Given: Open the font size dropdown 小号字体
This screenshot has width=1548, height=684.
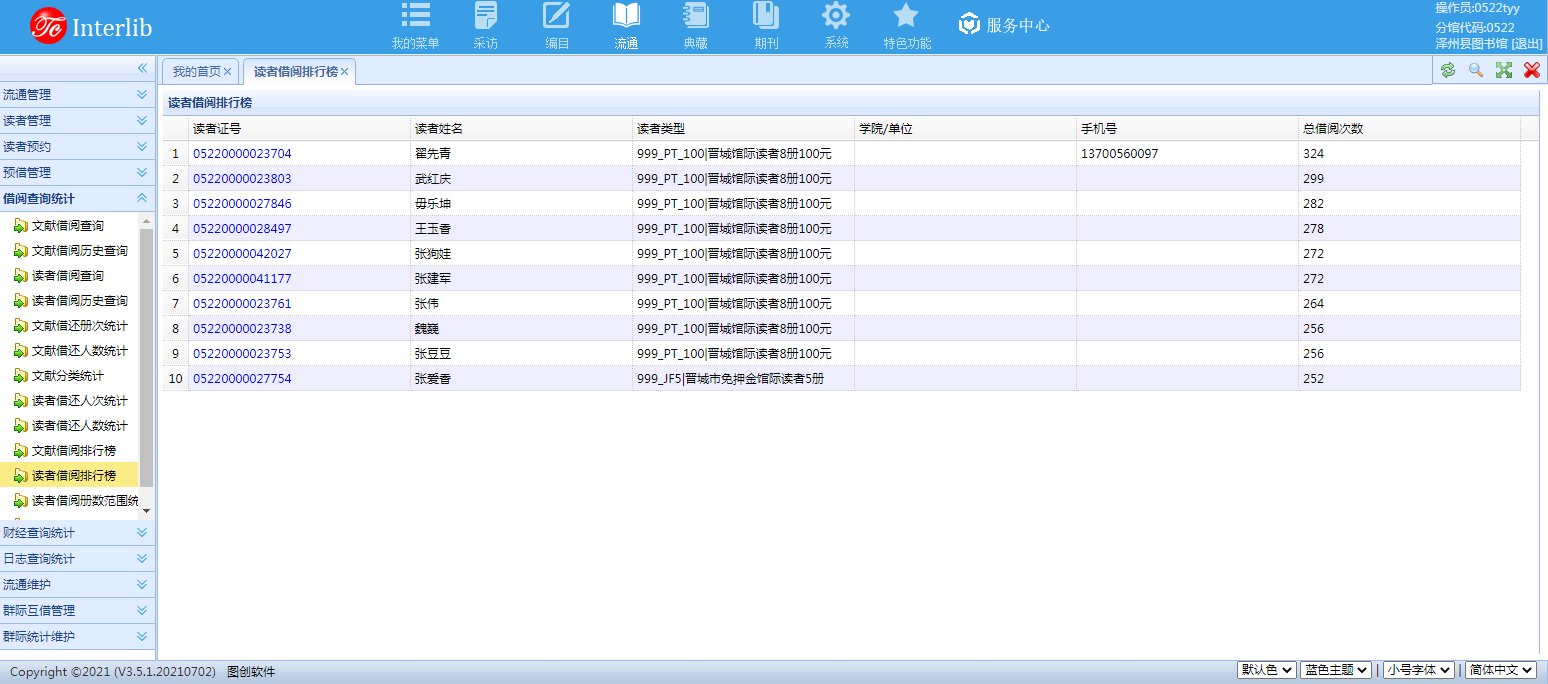Looking at the screenshot, I should tap(1417, 669).
